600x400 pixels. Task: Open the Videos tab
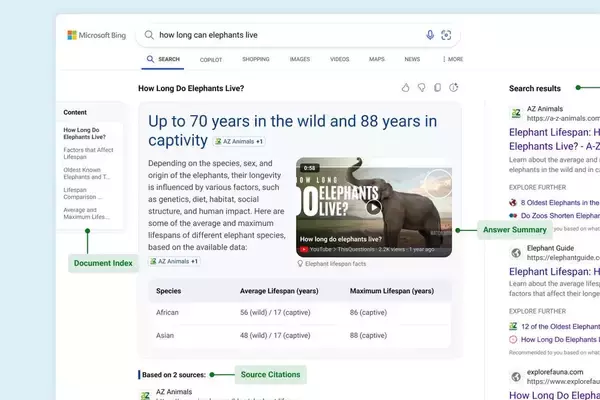pyautogui.click(x=340, y=59)
